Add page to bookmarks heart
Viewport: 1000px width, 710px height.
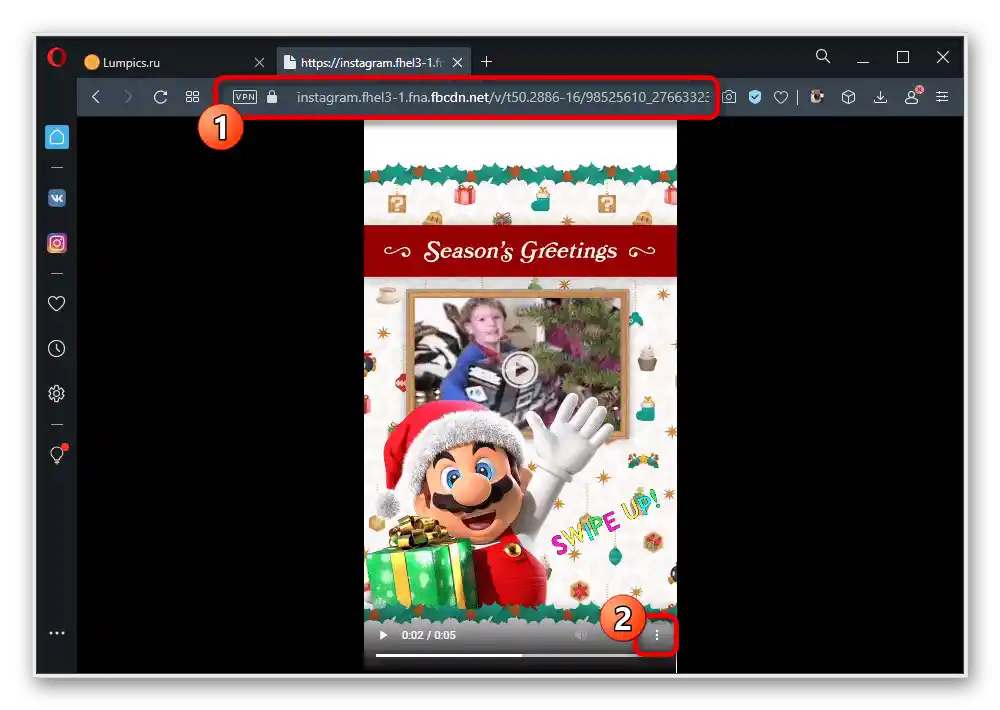[x=781, y=97]
